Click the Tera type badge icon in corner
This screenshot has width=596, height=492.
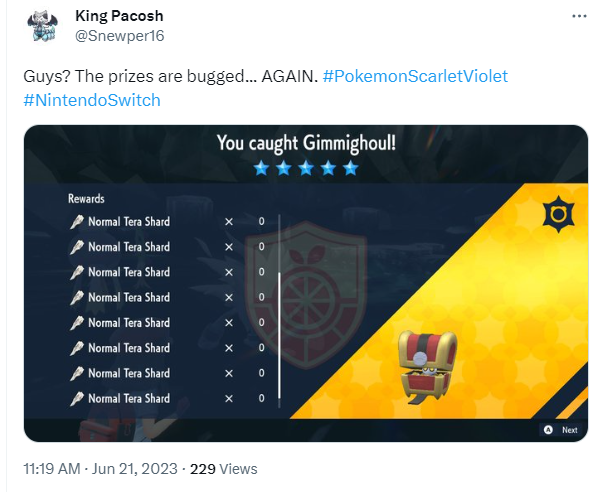pos(558,214)
